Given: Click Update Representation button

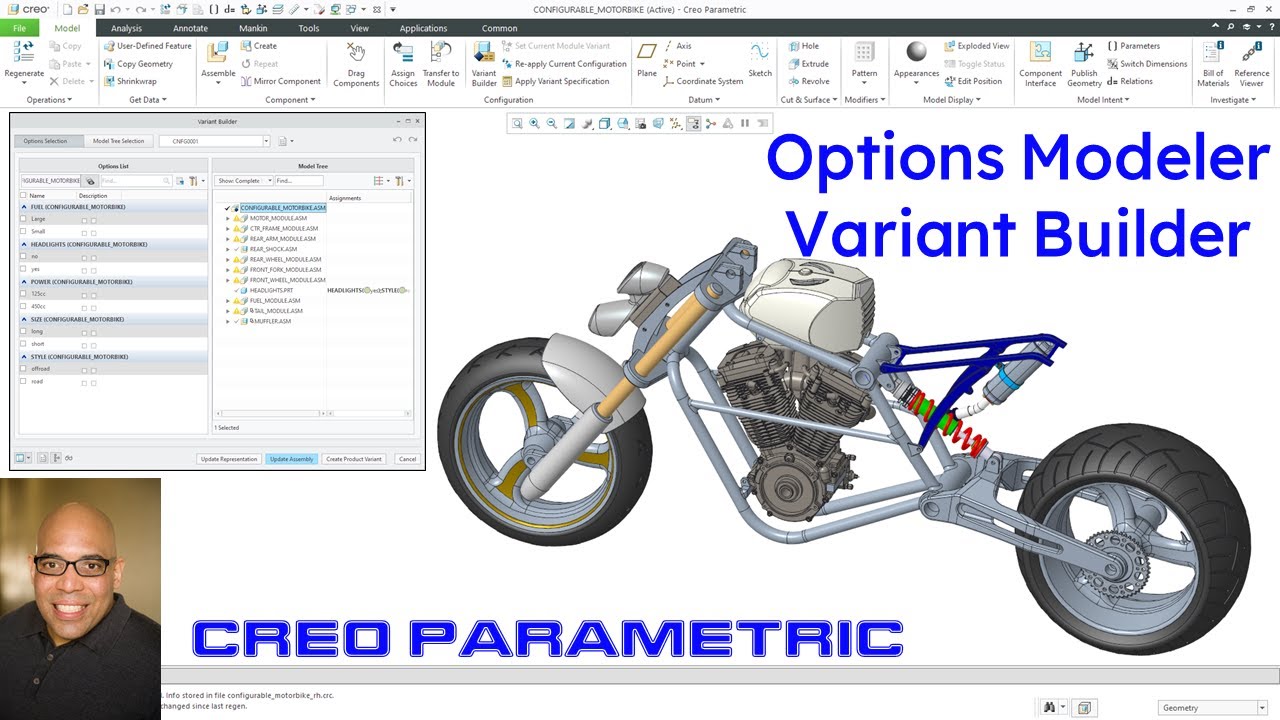Looking at the screenshot, I should tap(229, 459).
